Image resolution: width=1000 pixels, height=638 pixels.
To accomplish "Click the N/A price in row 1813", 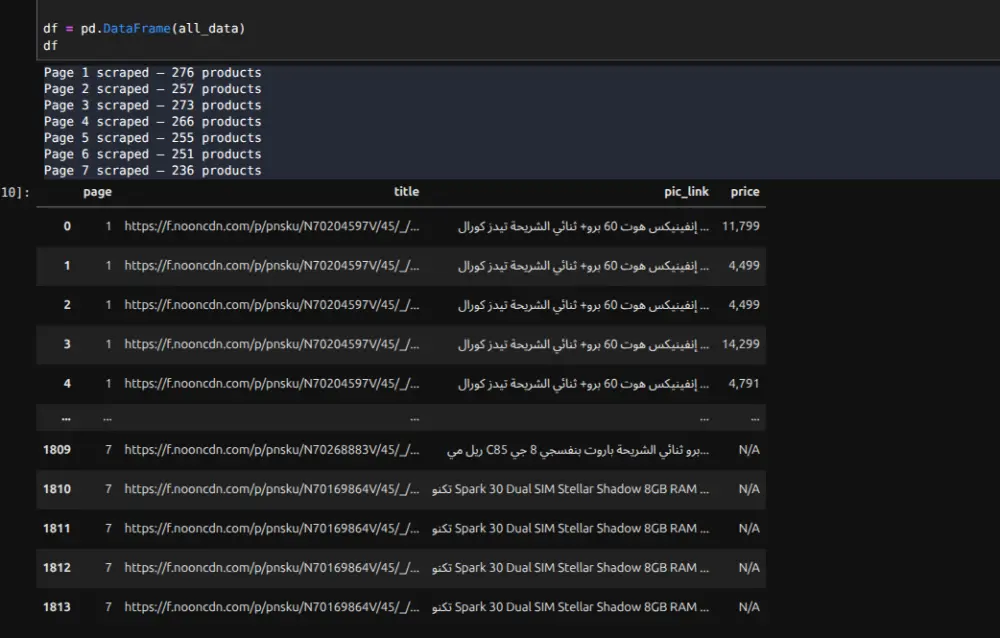I will click(749, 607).
